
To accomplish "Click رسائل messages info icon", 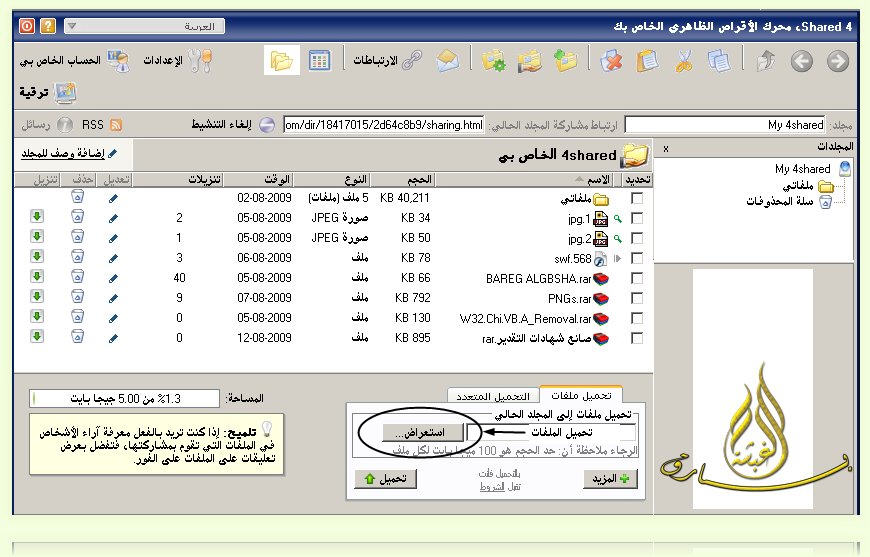I will click(65, 125).
